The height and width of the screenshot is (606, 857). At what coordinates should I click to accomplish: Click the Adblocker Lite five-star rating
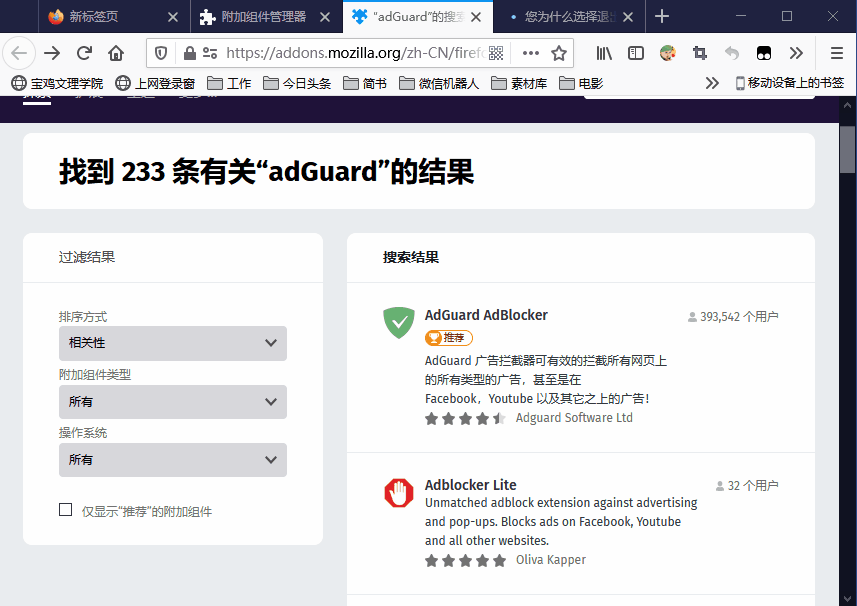[465, 561]
